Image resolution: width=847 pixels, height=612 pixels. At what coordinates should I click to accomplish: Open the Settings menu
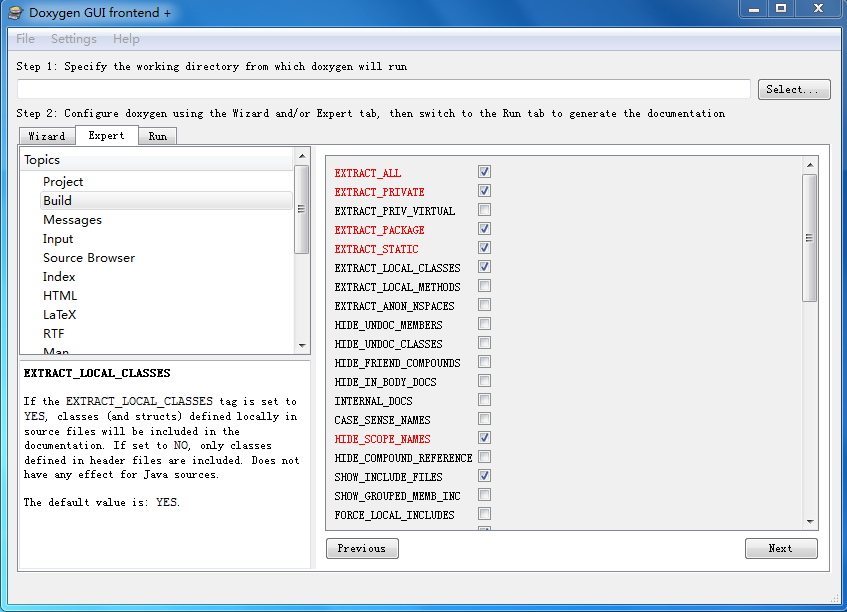(73, 39)
